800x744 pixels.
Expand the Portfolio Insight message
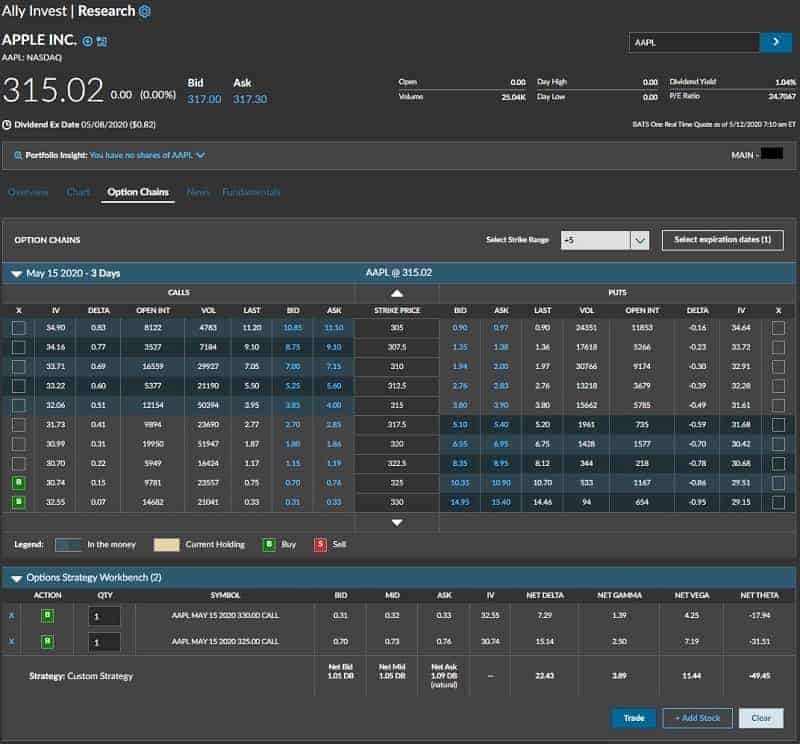tap(200, 156)
